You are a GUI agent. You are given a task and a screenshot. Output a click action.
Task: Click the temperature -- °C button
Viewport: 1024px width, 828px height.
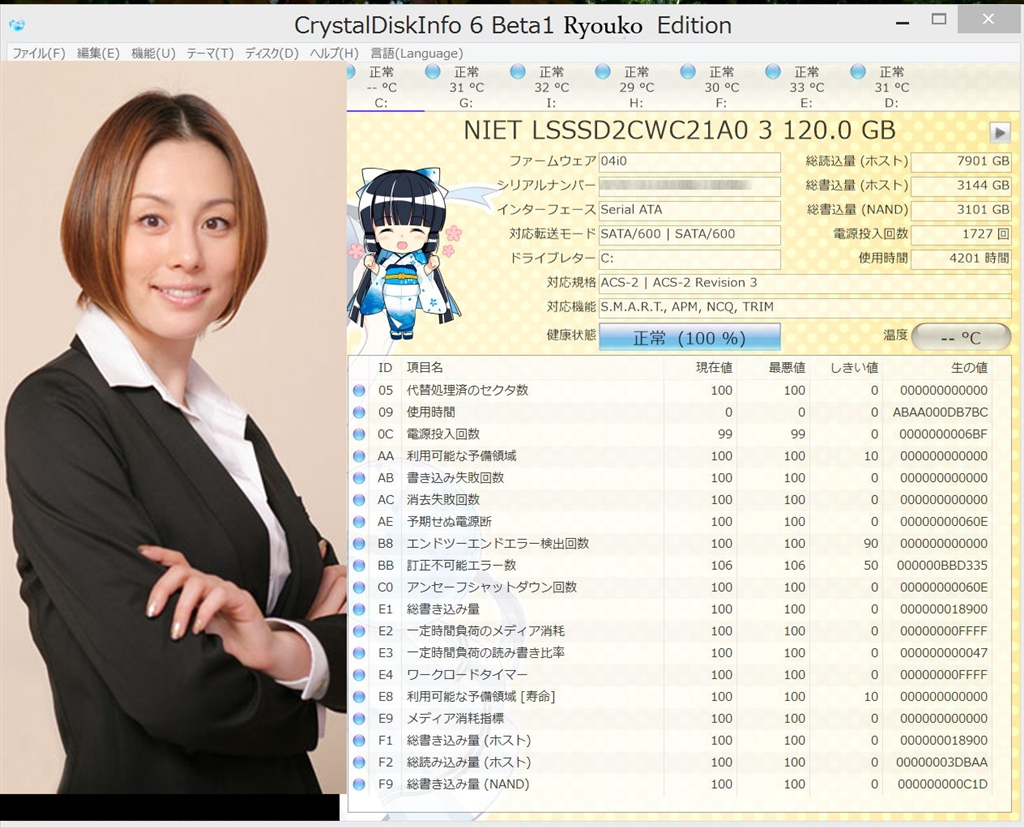pos(961,337)
